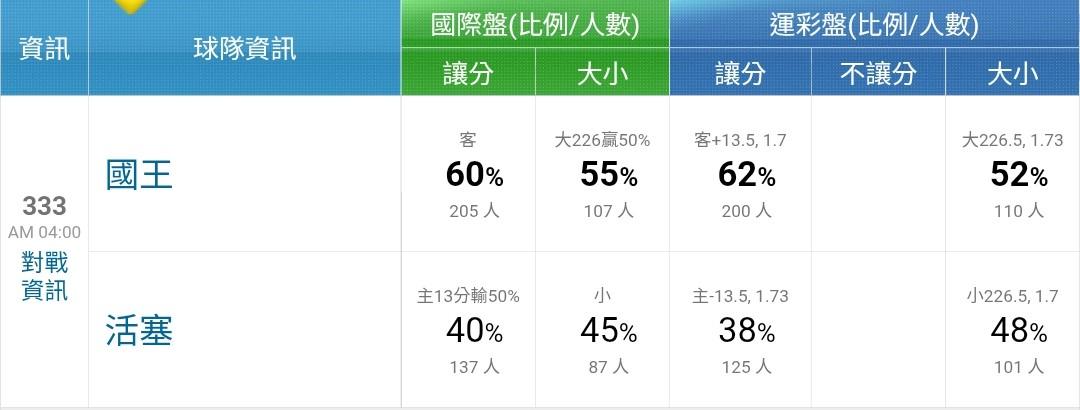Click the 國際盤(比例/人數) header
The image size is (1080, 410).
535,25
